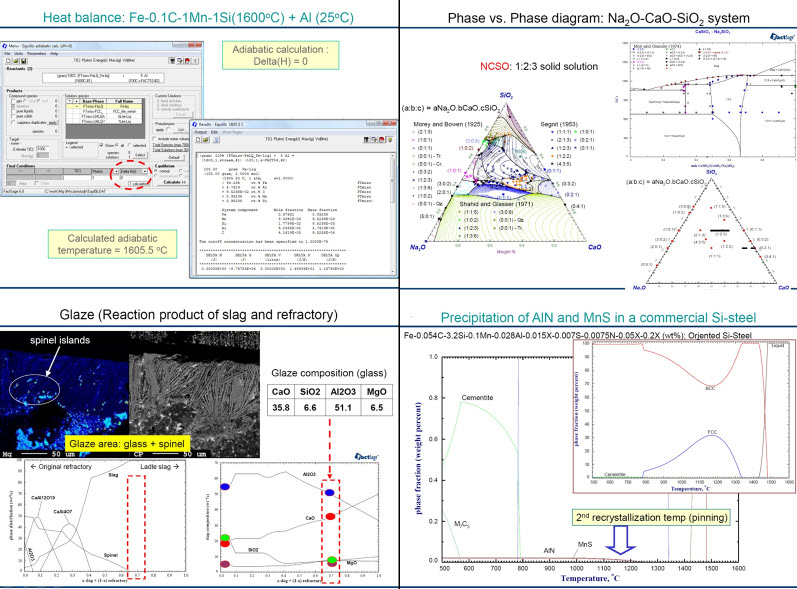Click the Full Name column header
Viewport: 797px width, 589px height.
(125, 101)
